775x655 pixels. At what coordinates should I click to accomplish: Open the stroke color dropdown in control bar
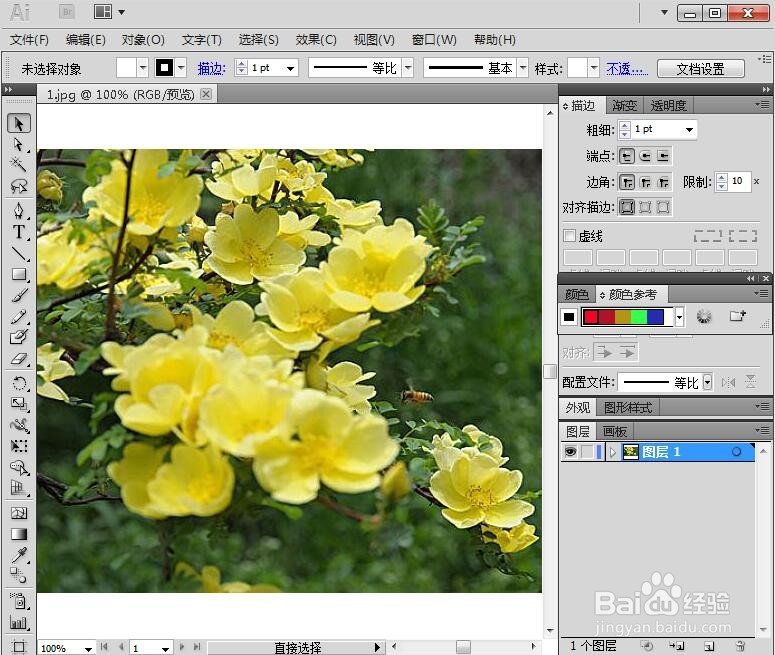coord(181,68)
